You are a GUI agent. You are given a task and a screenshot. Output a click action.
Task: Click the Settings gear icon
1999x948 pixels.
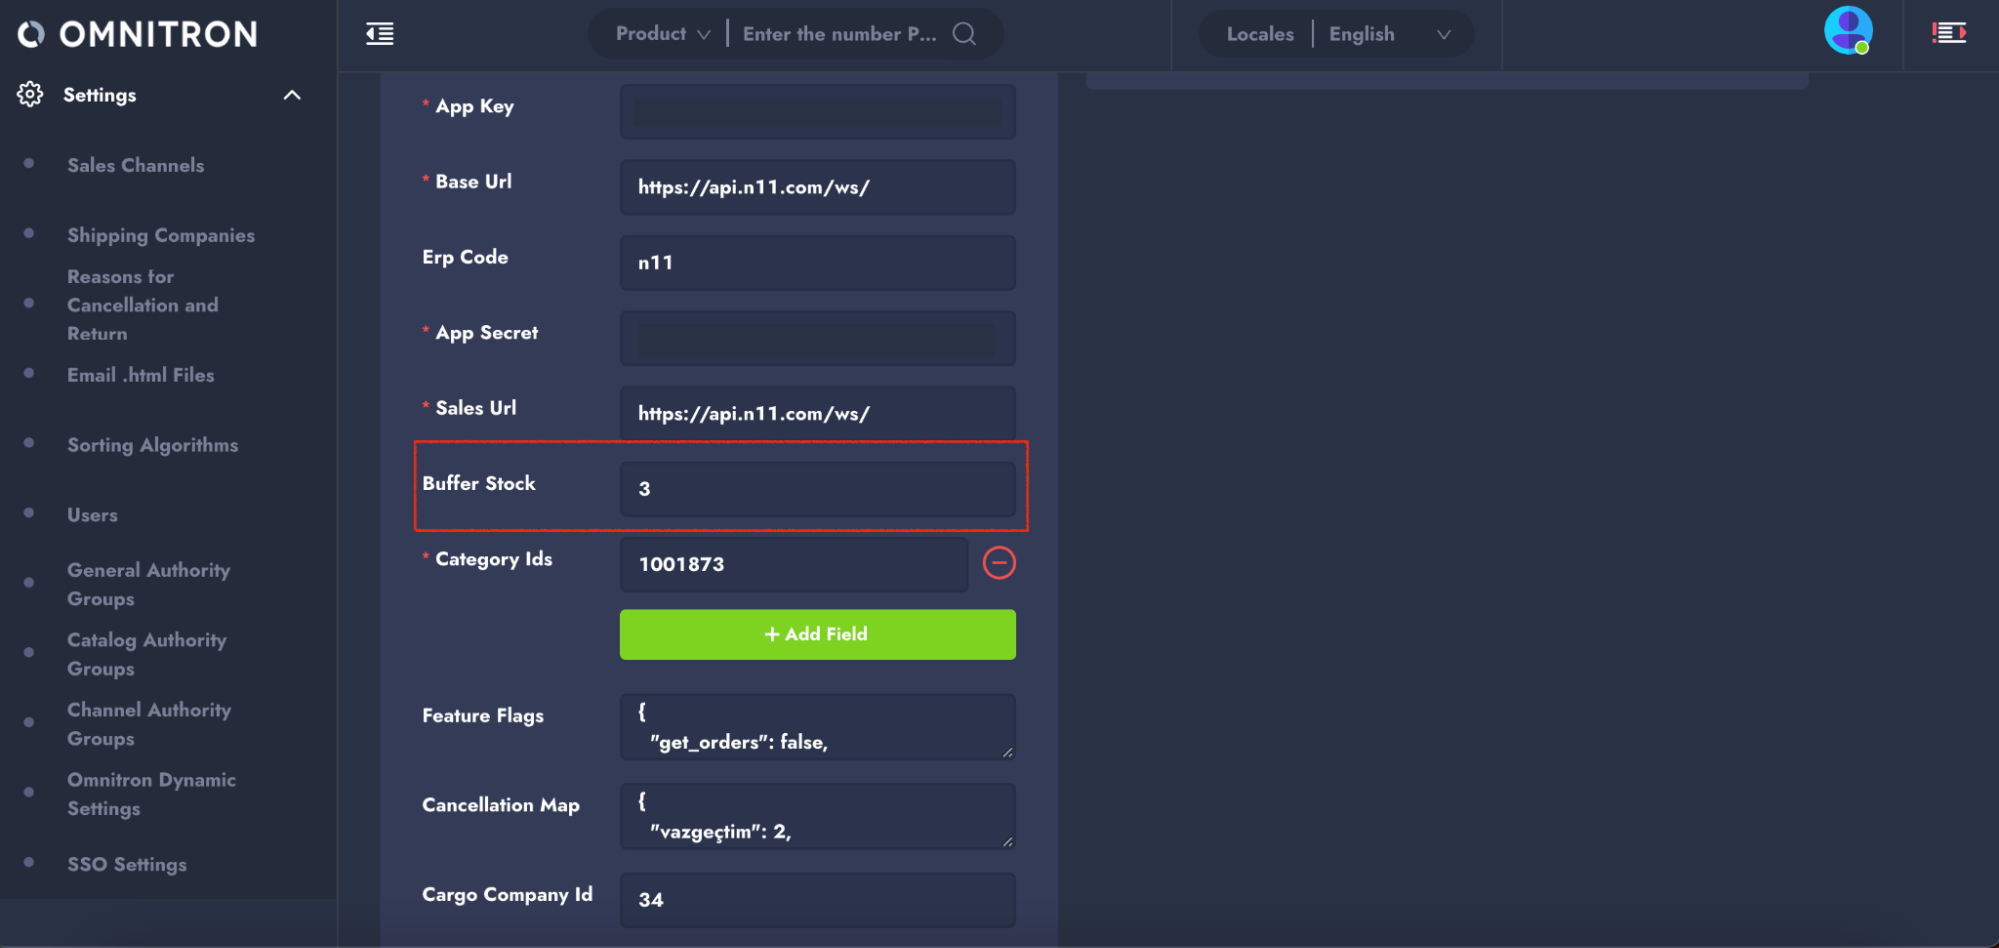30,95
